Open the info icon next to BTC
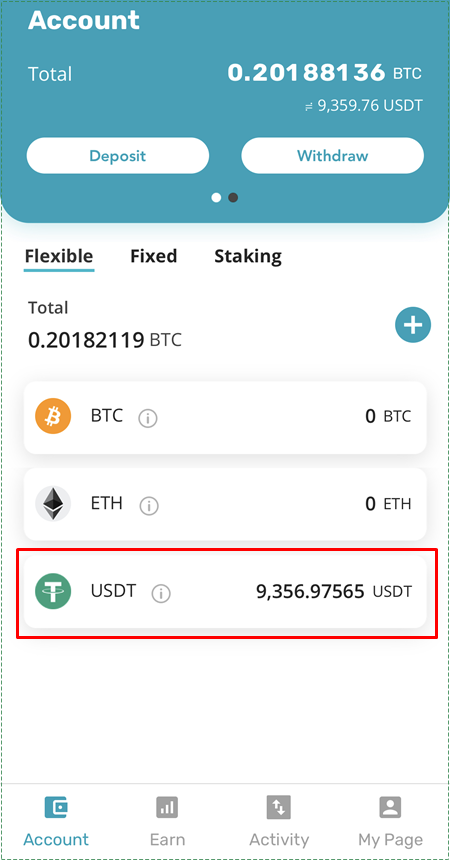 coord(148,419)
